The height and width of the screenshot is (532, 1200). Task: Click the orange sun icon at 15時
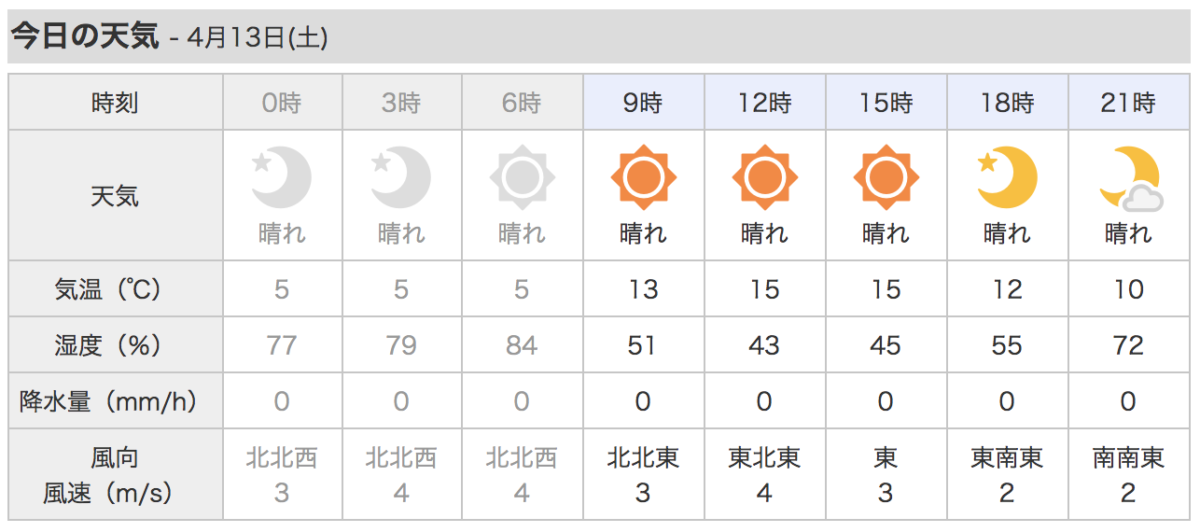[x=885, y=179]
